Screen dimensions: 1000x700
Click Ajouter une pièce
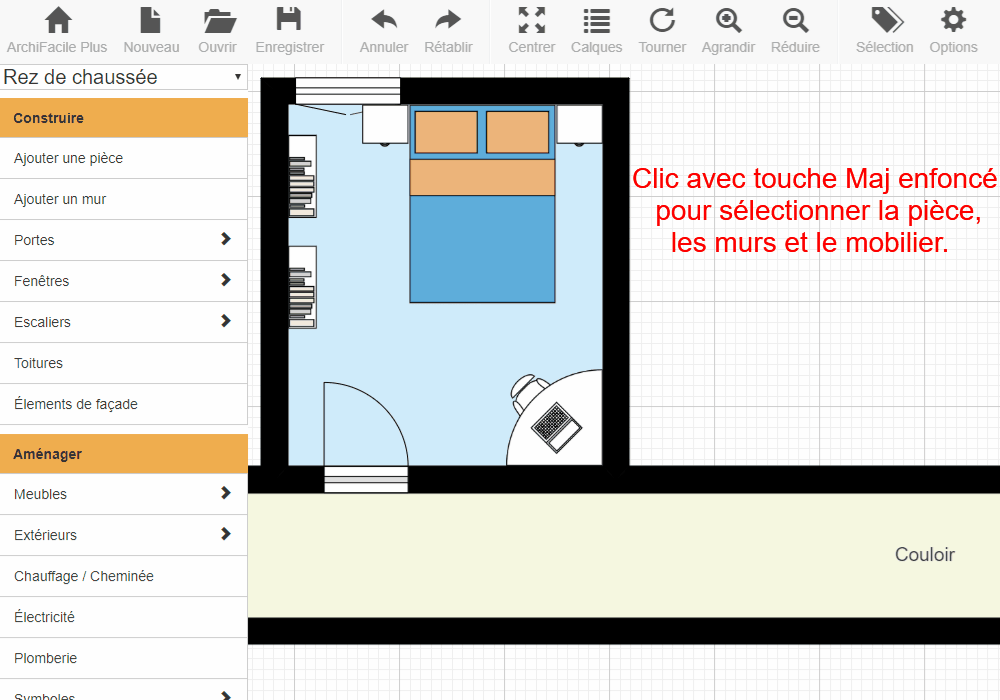(124, 158)
